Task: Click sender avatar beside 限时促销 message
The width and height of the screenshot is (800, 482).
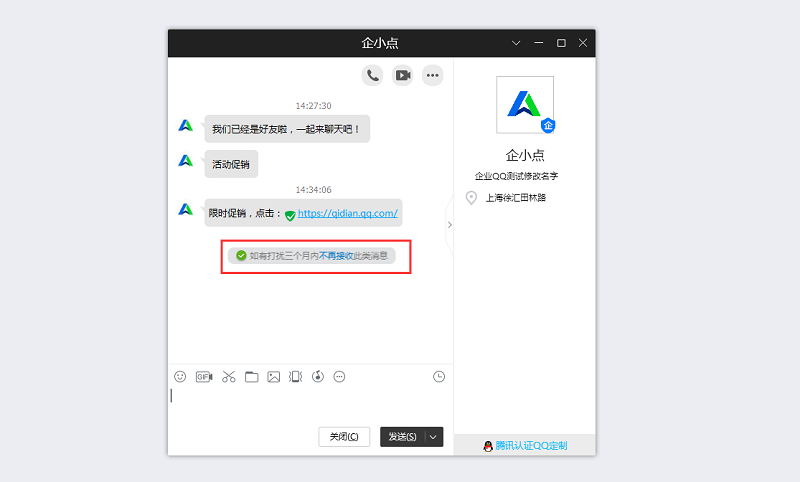Action: coord(186,209)
